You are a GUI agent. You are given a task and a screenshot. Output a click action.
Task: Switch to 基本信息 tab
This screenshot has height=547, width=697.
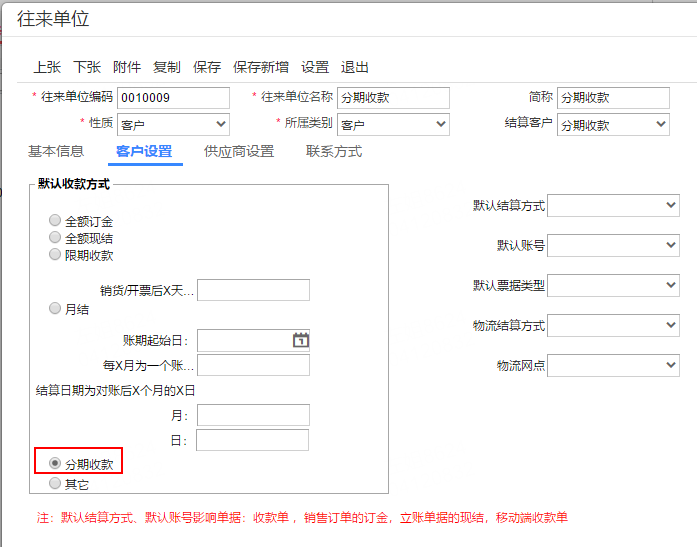point(56,152)
